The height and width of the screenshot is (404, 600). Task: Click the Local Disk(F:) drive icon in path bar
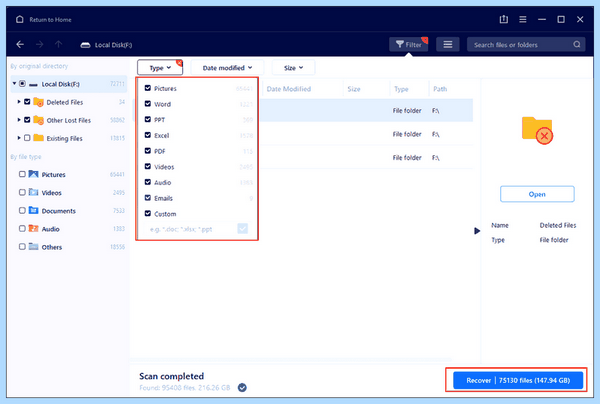click(x=85, y=45)
